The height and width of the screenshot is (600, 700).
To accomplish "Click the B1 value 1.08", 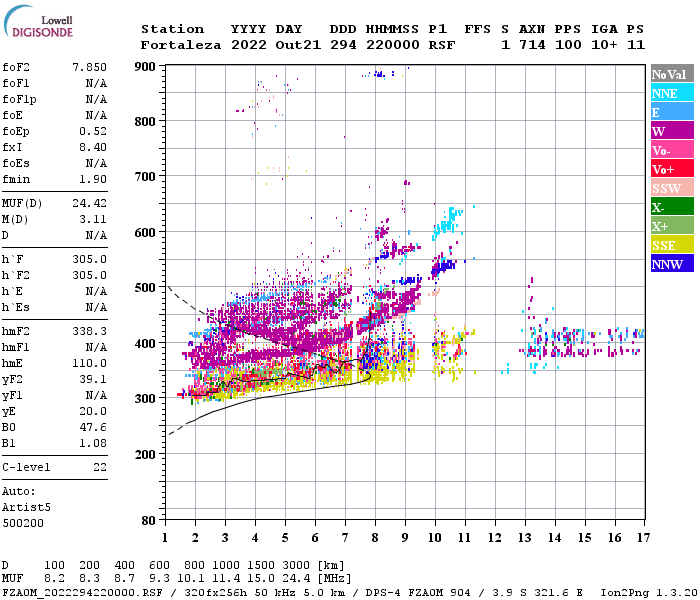I will [93, 443].
